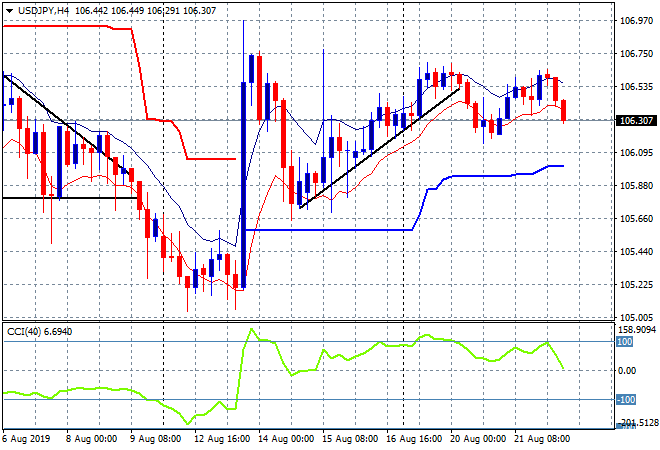Click the 16 Aug 16:00 time label
The width and height of the screenshot is (660, 450).
[414, 439]
